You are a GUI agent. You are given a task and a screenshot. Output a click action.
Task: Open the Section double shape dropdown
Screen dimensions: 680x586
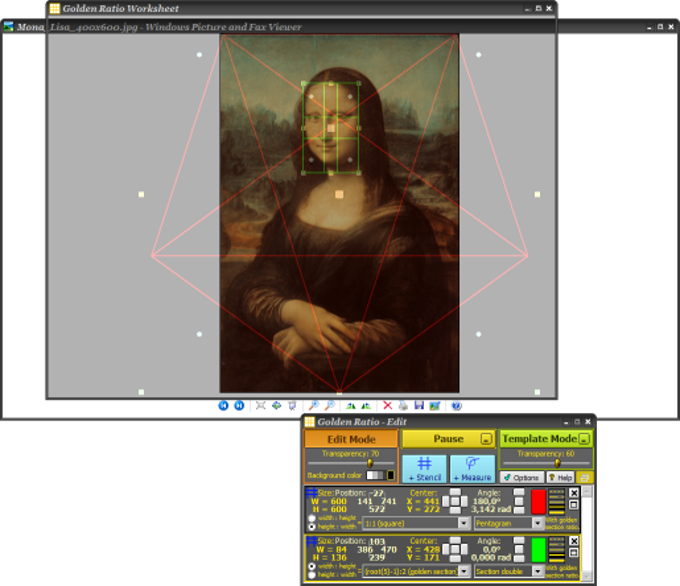pyautogui.click(x=538, y=571)
